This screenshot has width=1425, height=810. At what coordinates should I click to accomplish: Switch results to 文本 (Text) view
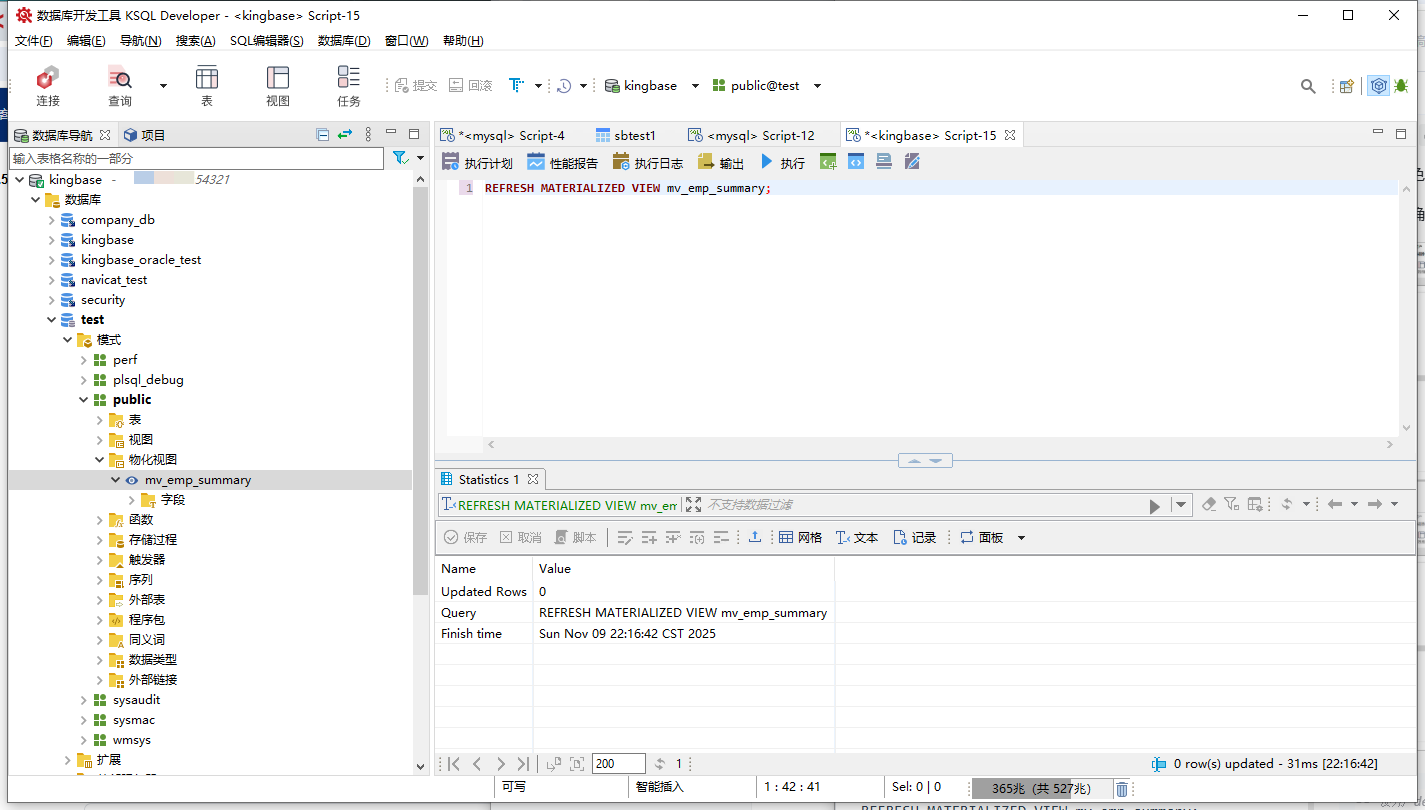tap(856, 537)
